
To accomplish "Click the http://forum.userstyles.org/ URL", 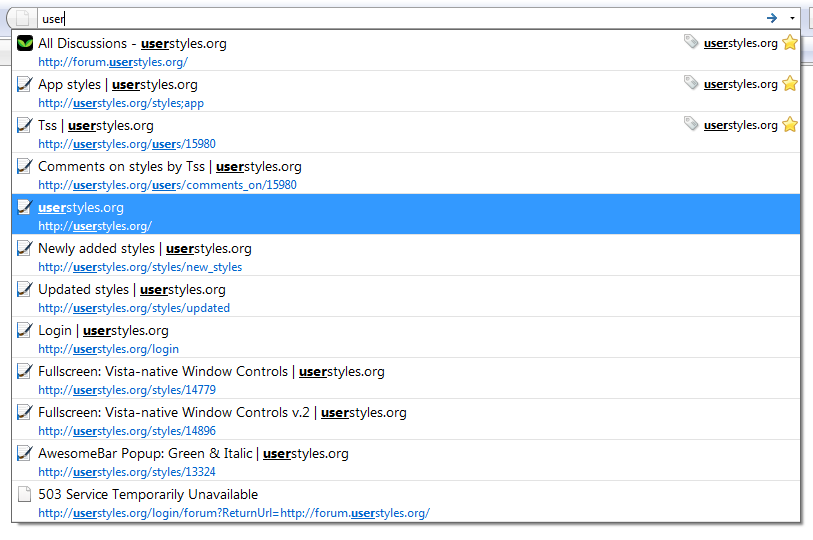I will pyautogui.click(x=113, y=62).
